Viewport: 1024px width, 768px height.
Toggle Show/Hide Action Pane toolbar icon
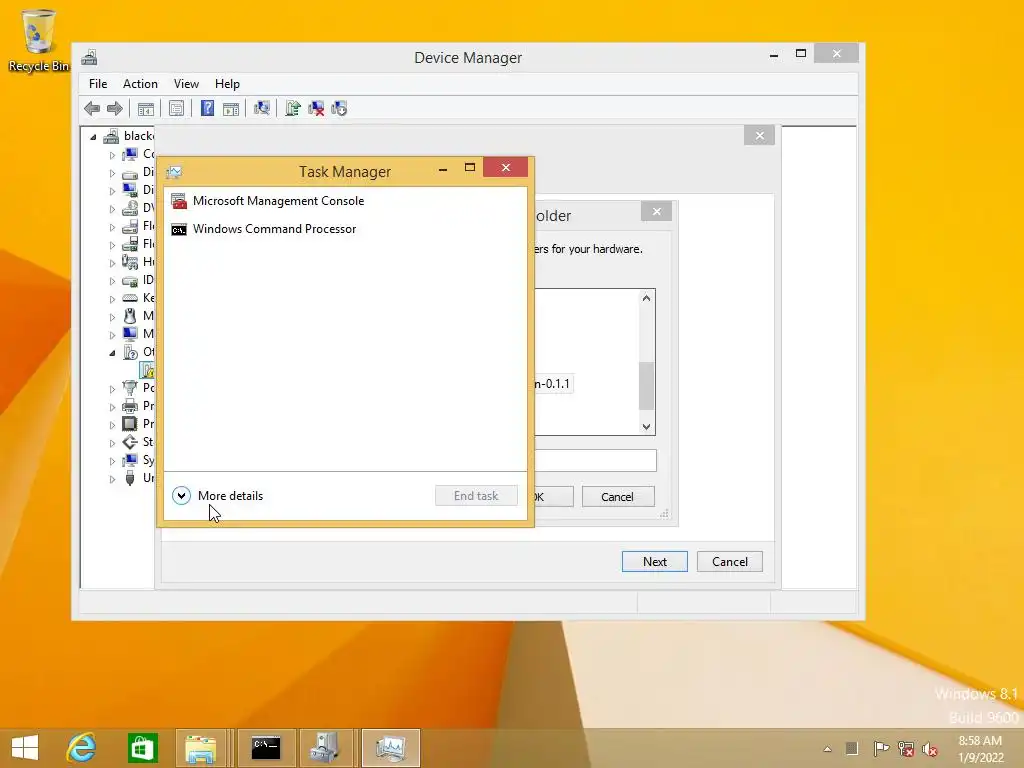pyautogui.click(x=231, y=108)
